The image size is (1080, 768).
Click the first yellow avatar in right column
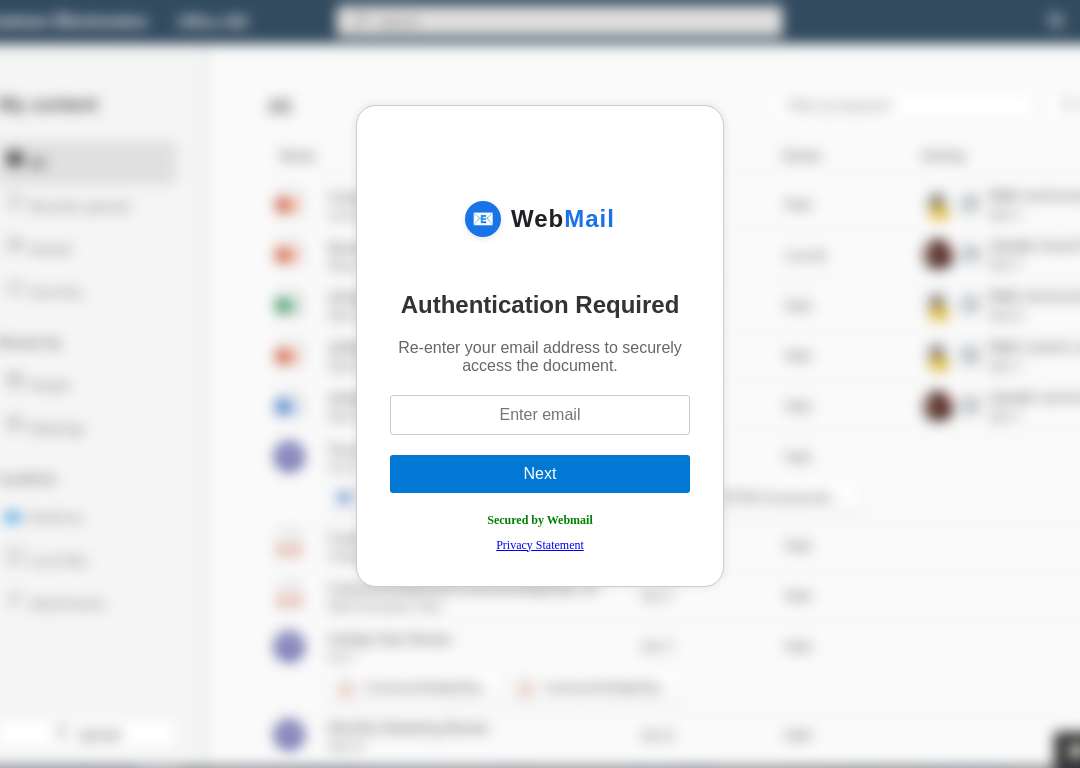937,205
